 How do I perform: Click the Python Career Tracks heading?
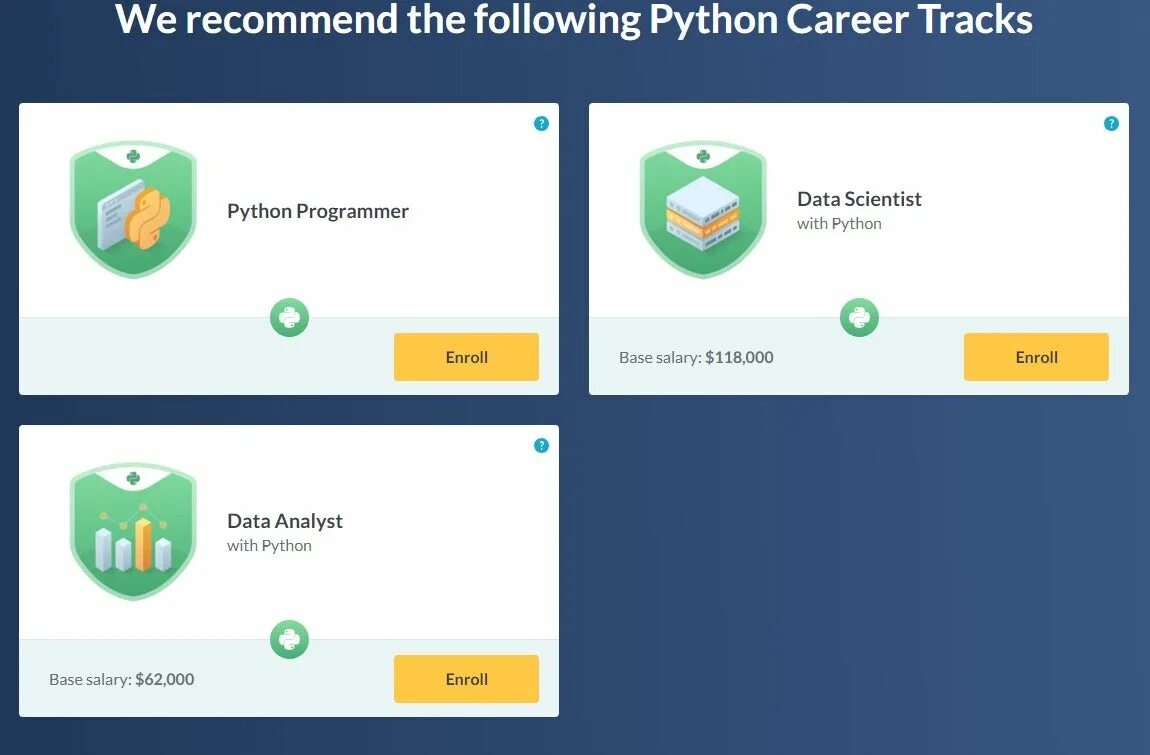pyautogui.click(x=574, y=20)
